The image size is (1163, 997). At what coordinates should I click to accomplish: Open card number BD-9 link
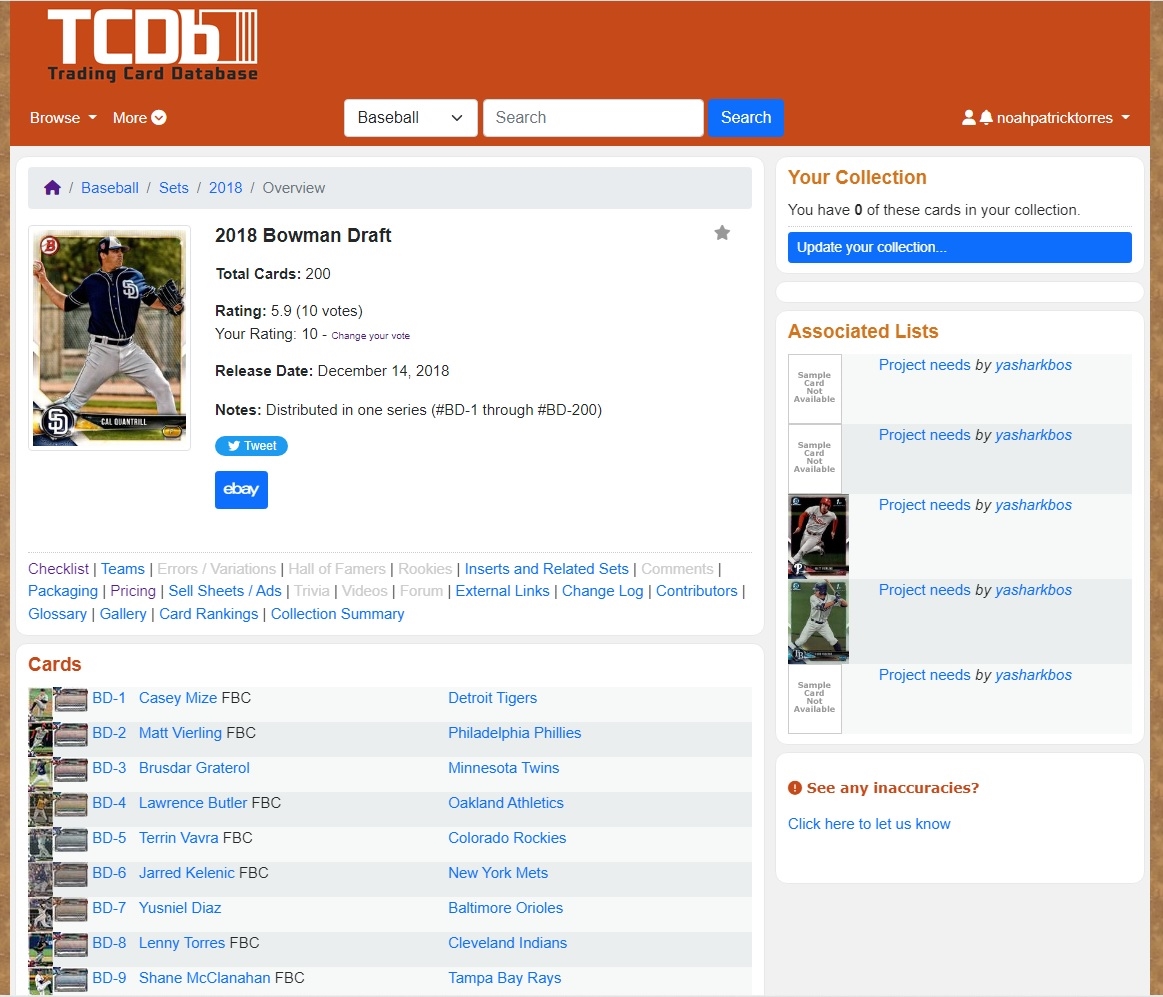pos(109,978)
